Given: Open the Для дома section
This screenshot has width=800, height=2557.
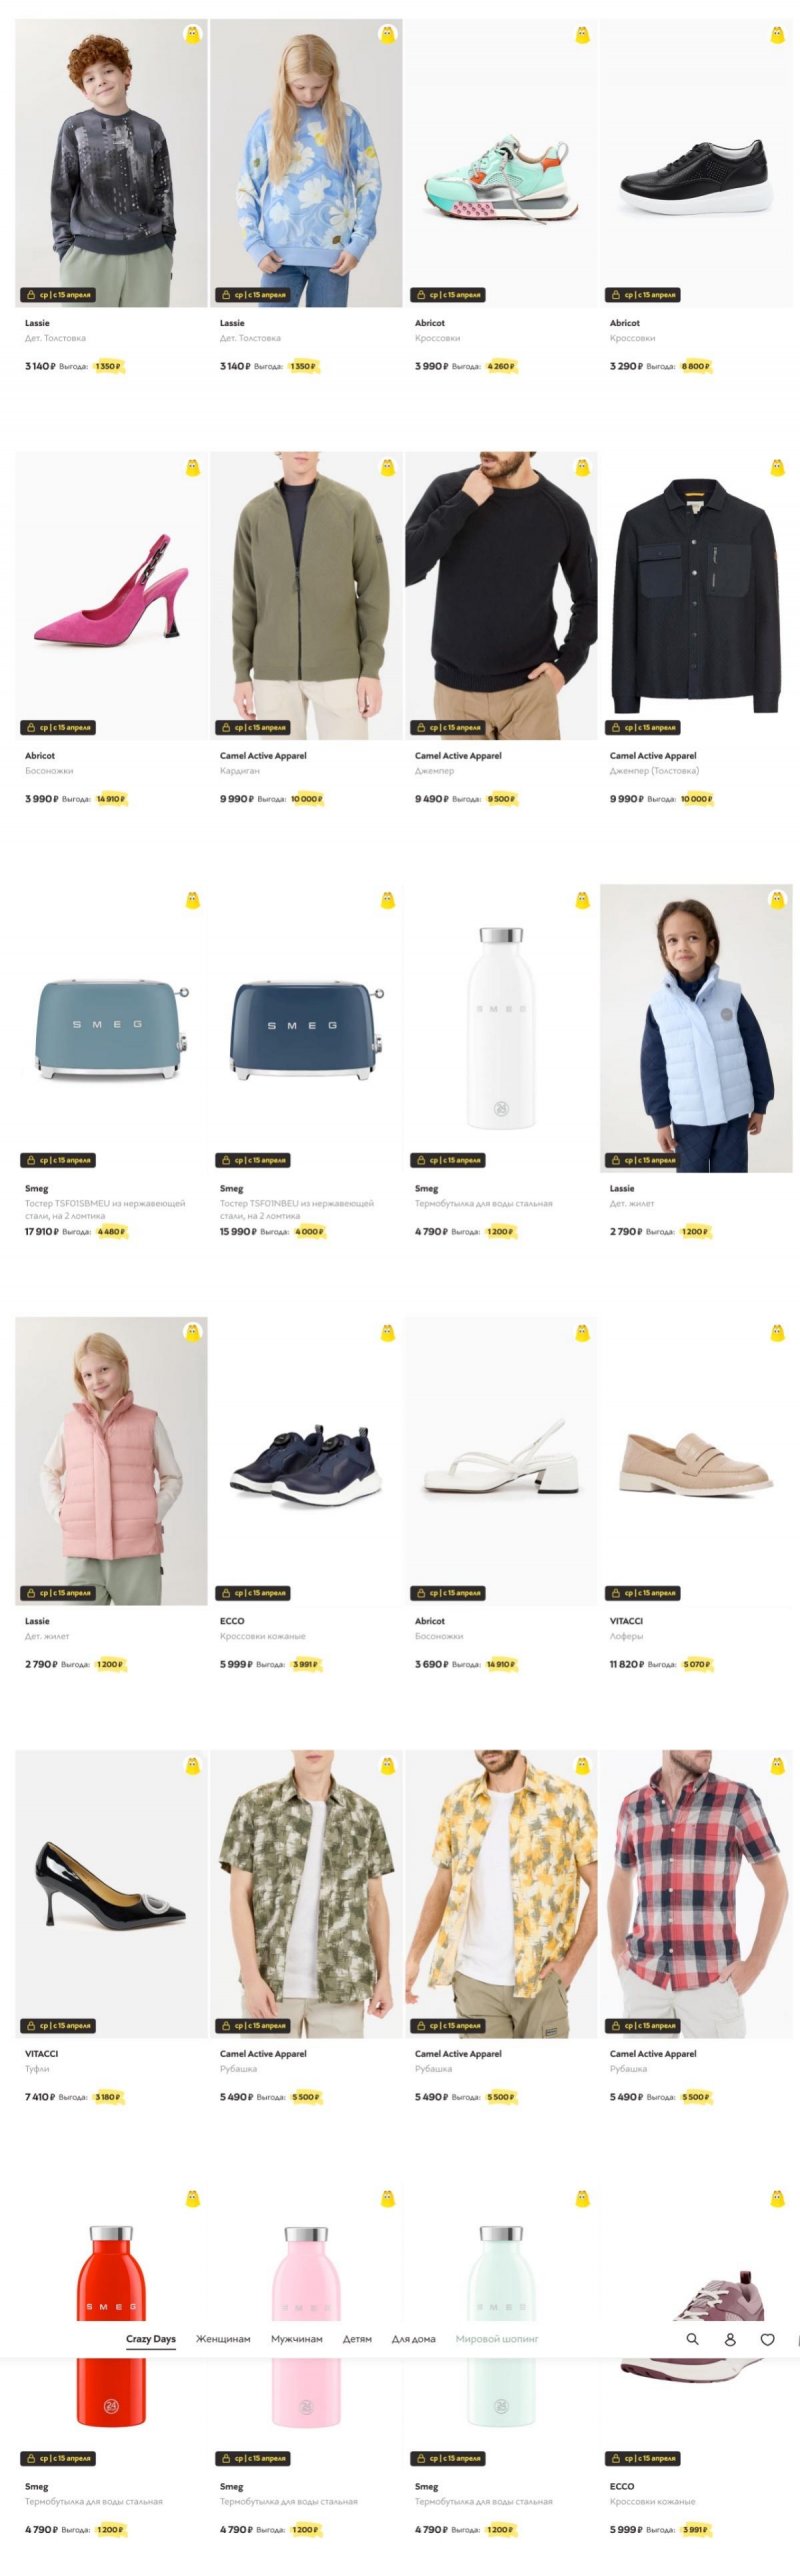Looking at the screenshot, I should (414, 2339).
